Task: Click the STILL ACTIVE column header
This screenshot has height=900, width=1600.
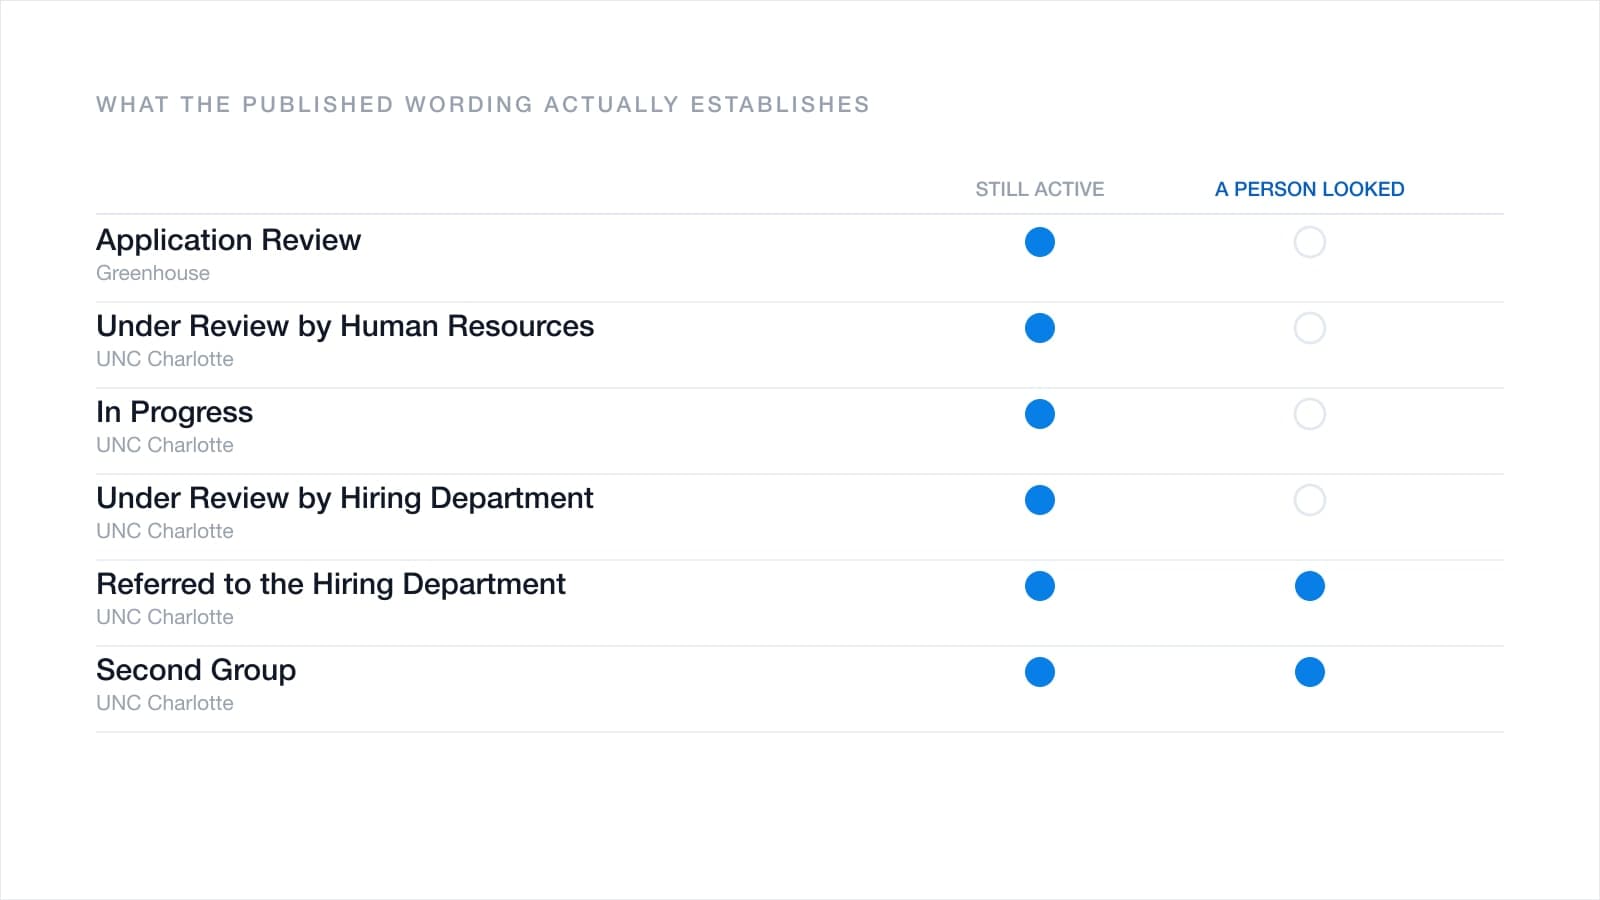Action: [1040, 189]
